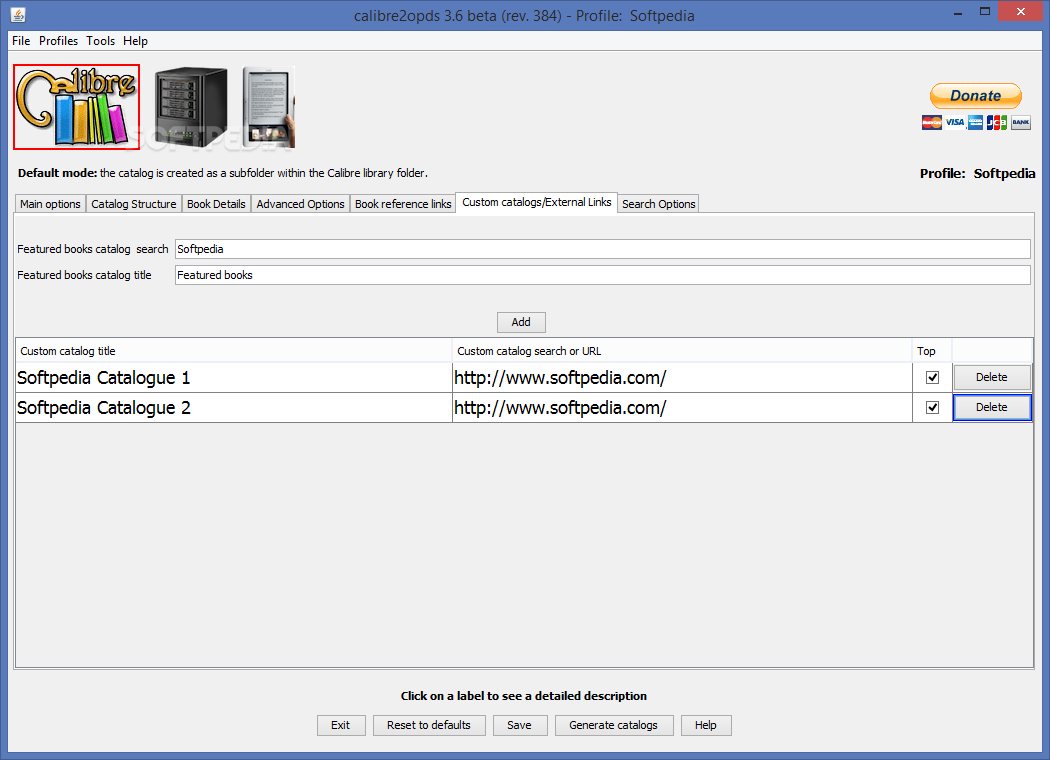Click Reset to defaults

click(429, 725)
